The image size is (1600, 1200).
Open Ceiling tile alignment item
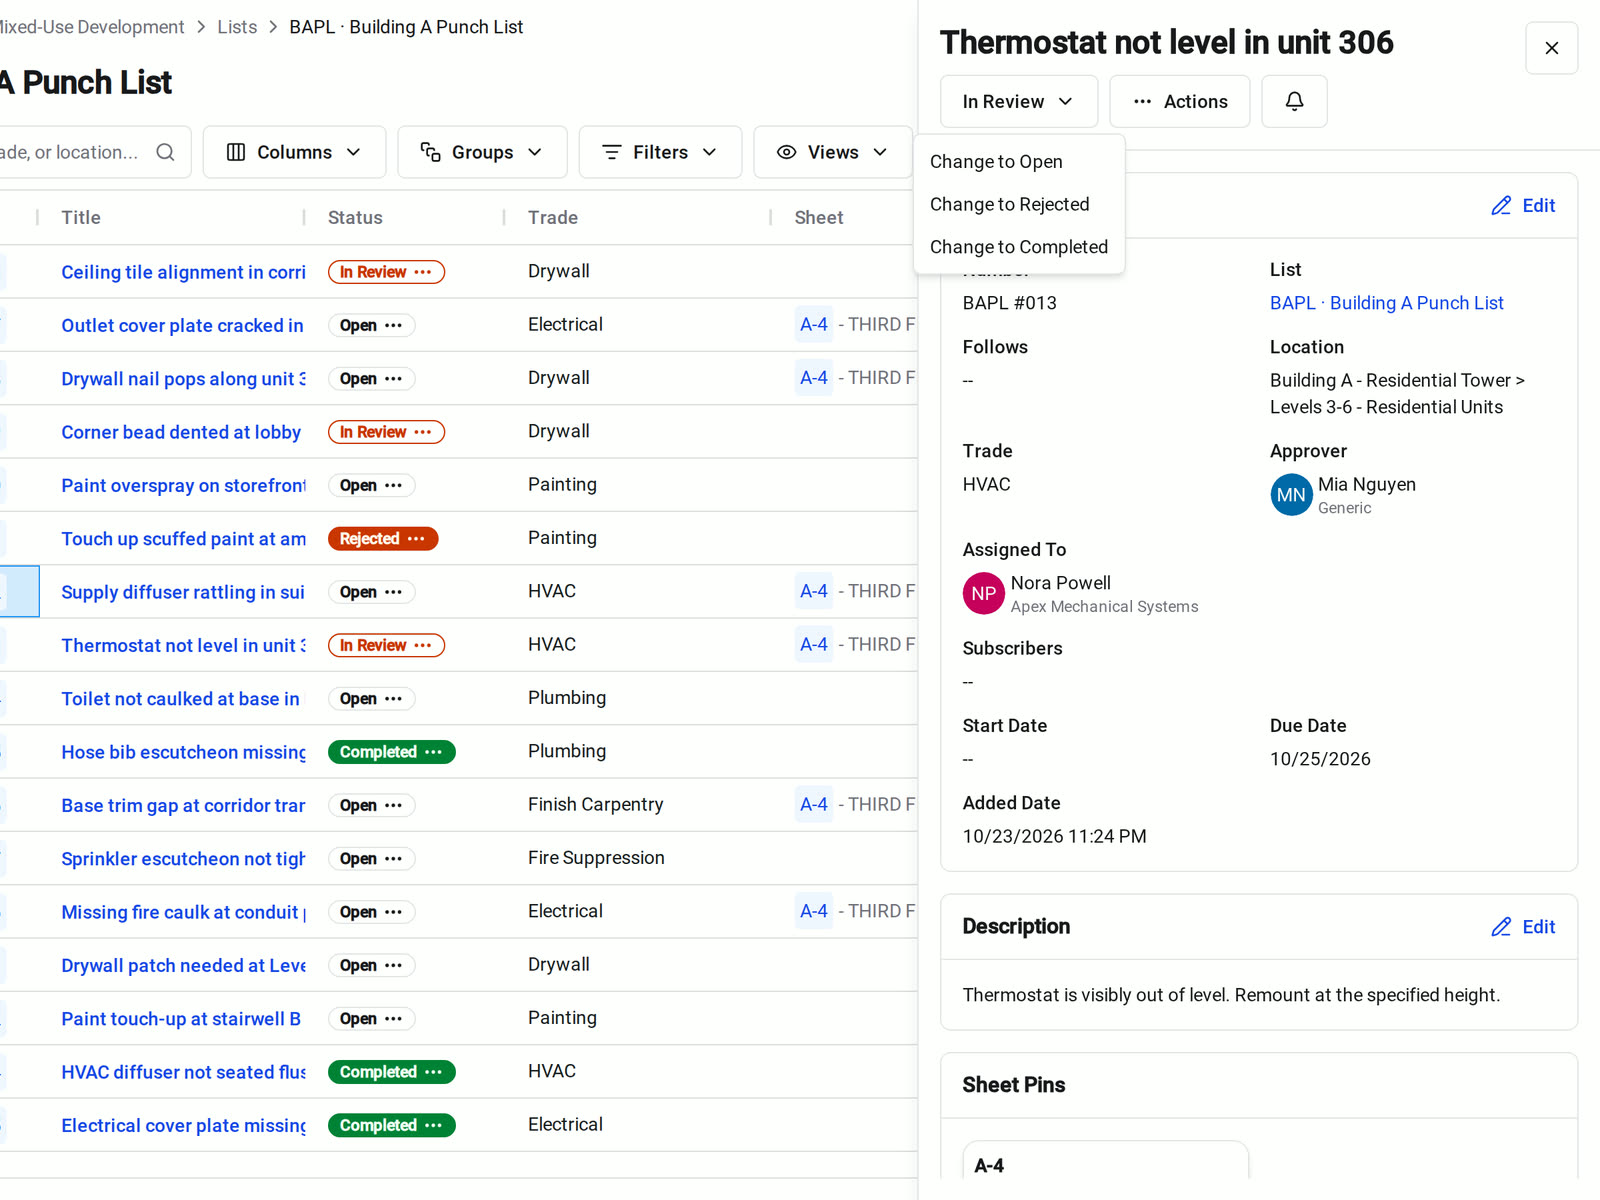click(184, 272)
